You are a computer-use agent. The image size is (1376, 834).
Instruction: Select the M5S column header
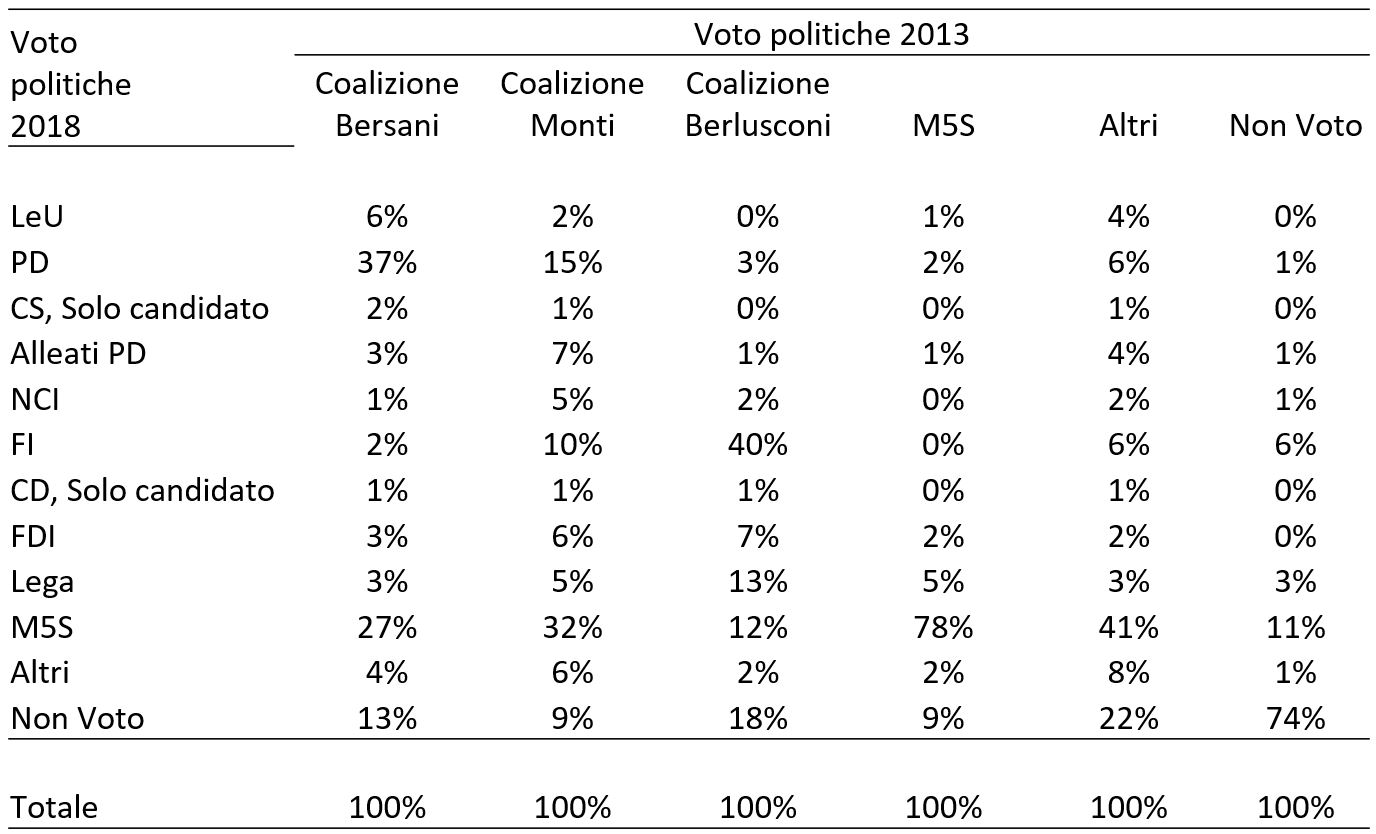(x=943, y=126)
